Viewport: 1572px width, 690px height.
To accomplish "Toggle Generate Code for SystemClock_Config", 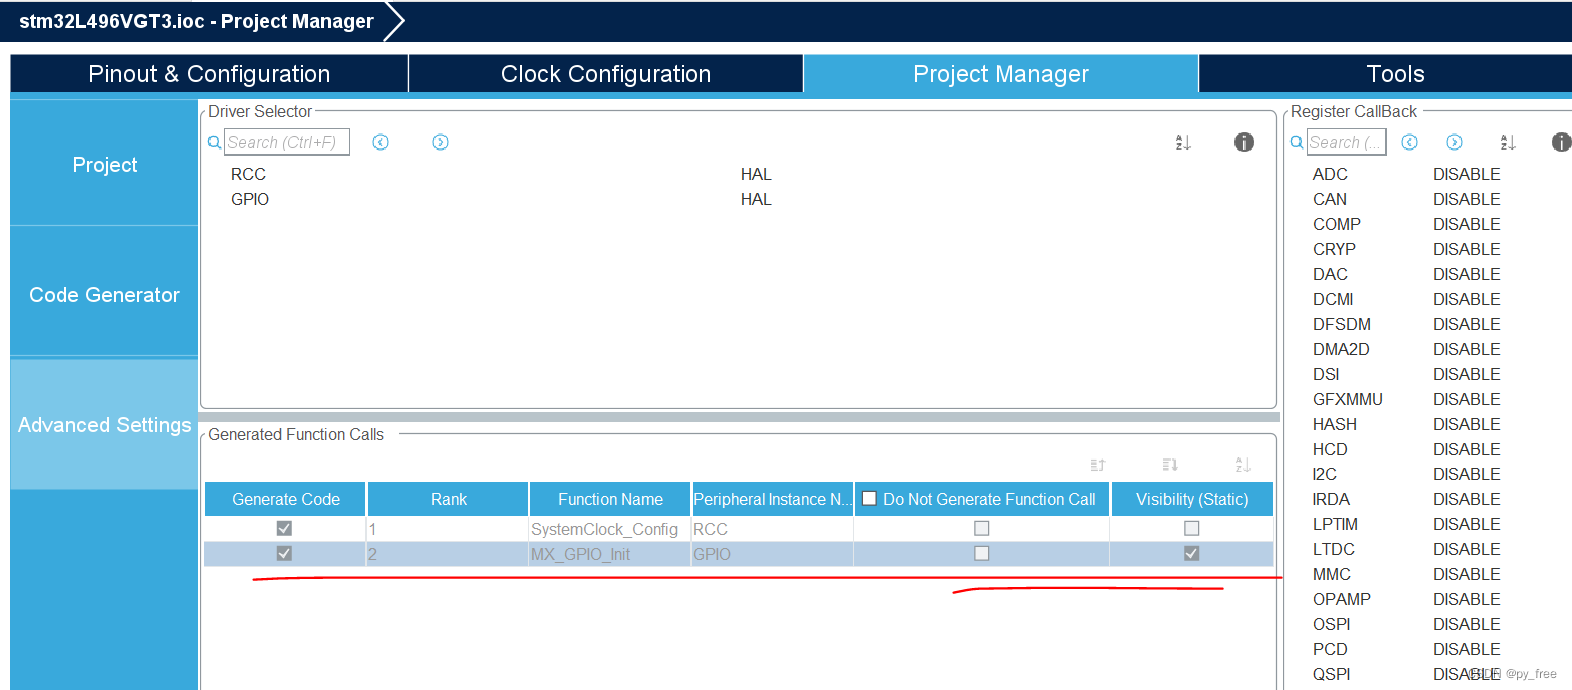I will pos(284,528).
